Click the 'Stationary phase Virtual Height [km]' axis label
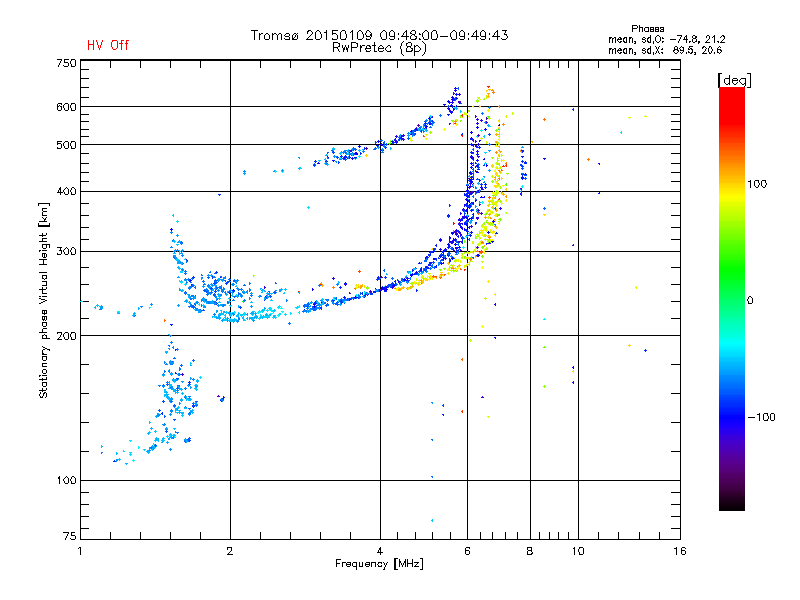 [44, 301]
